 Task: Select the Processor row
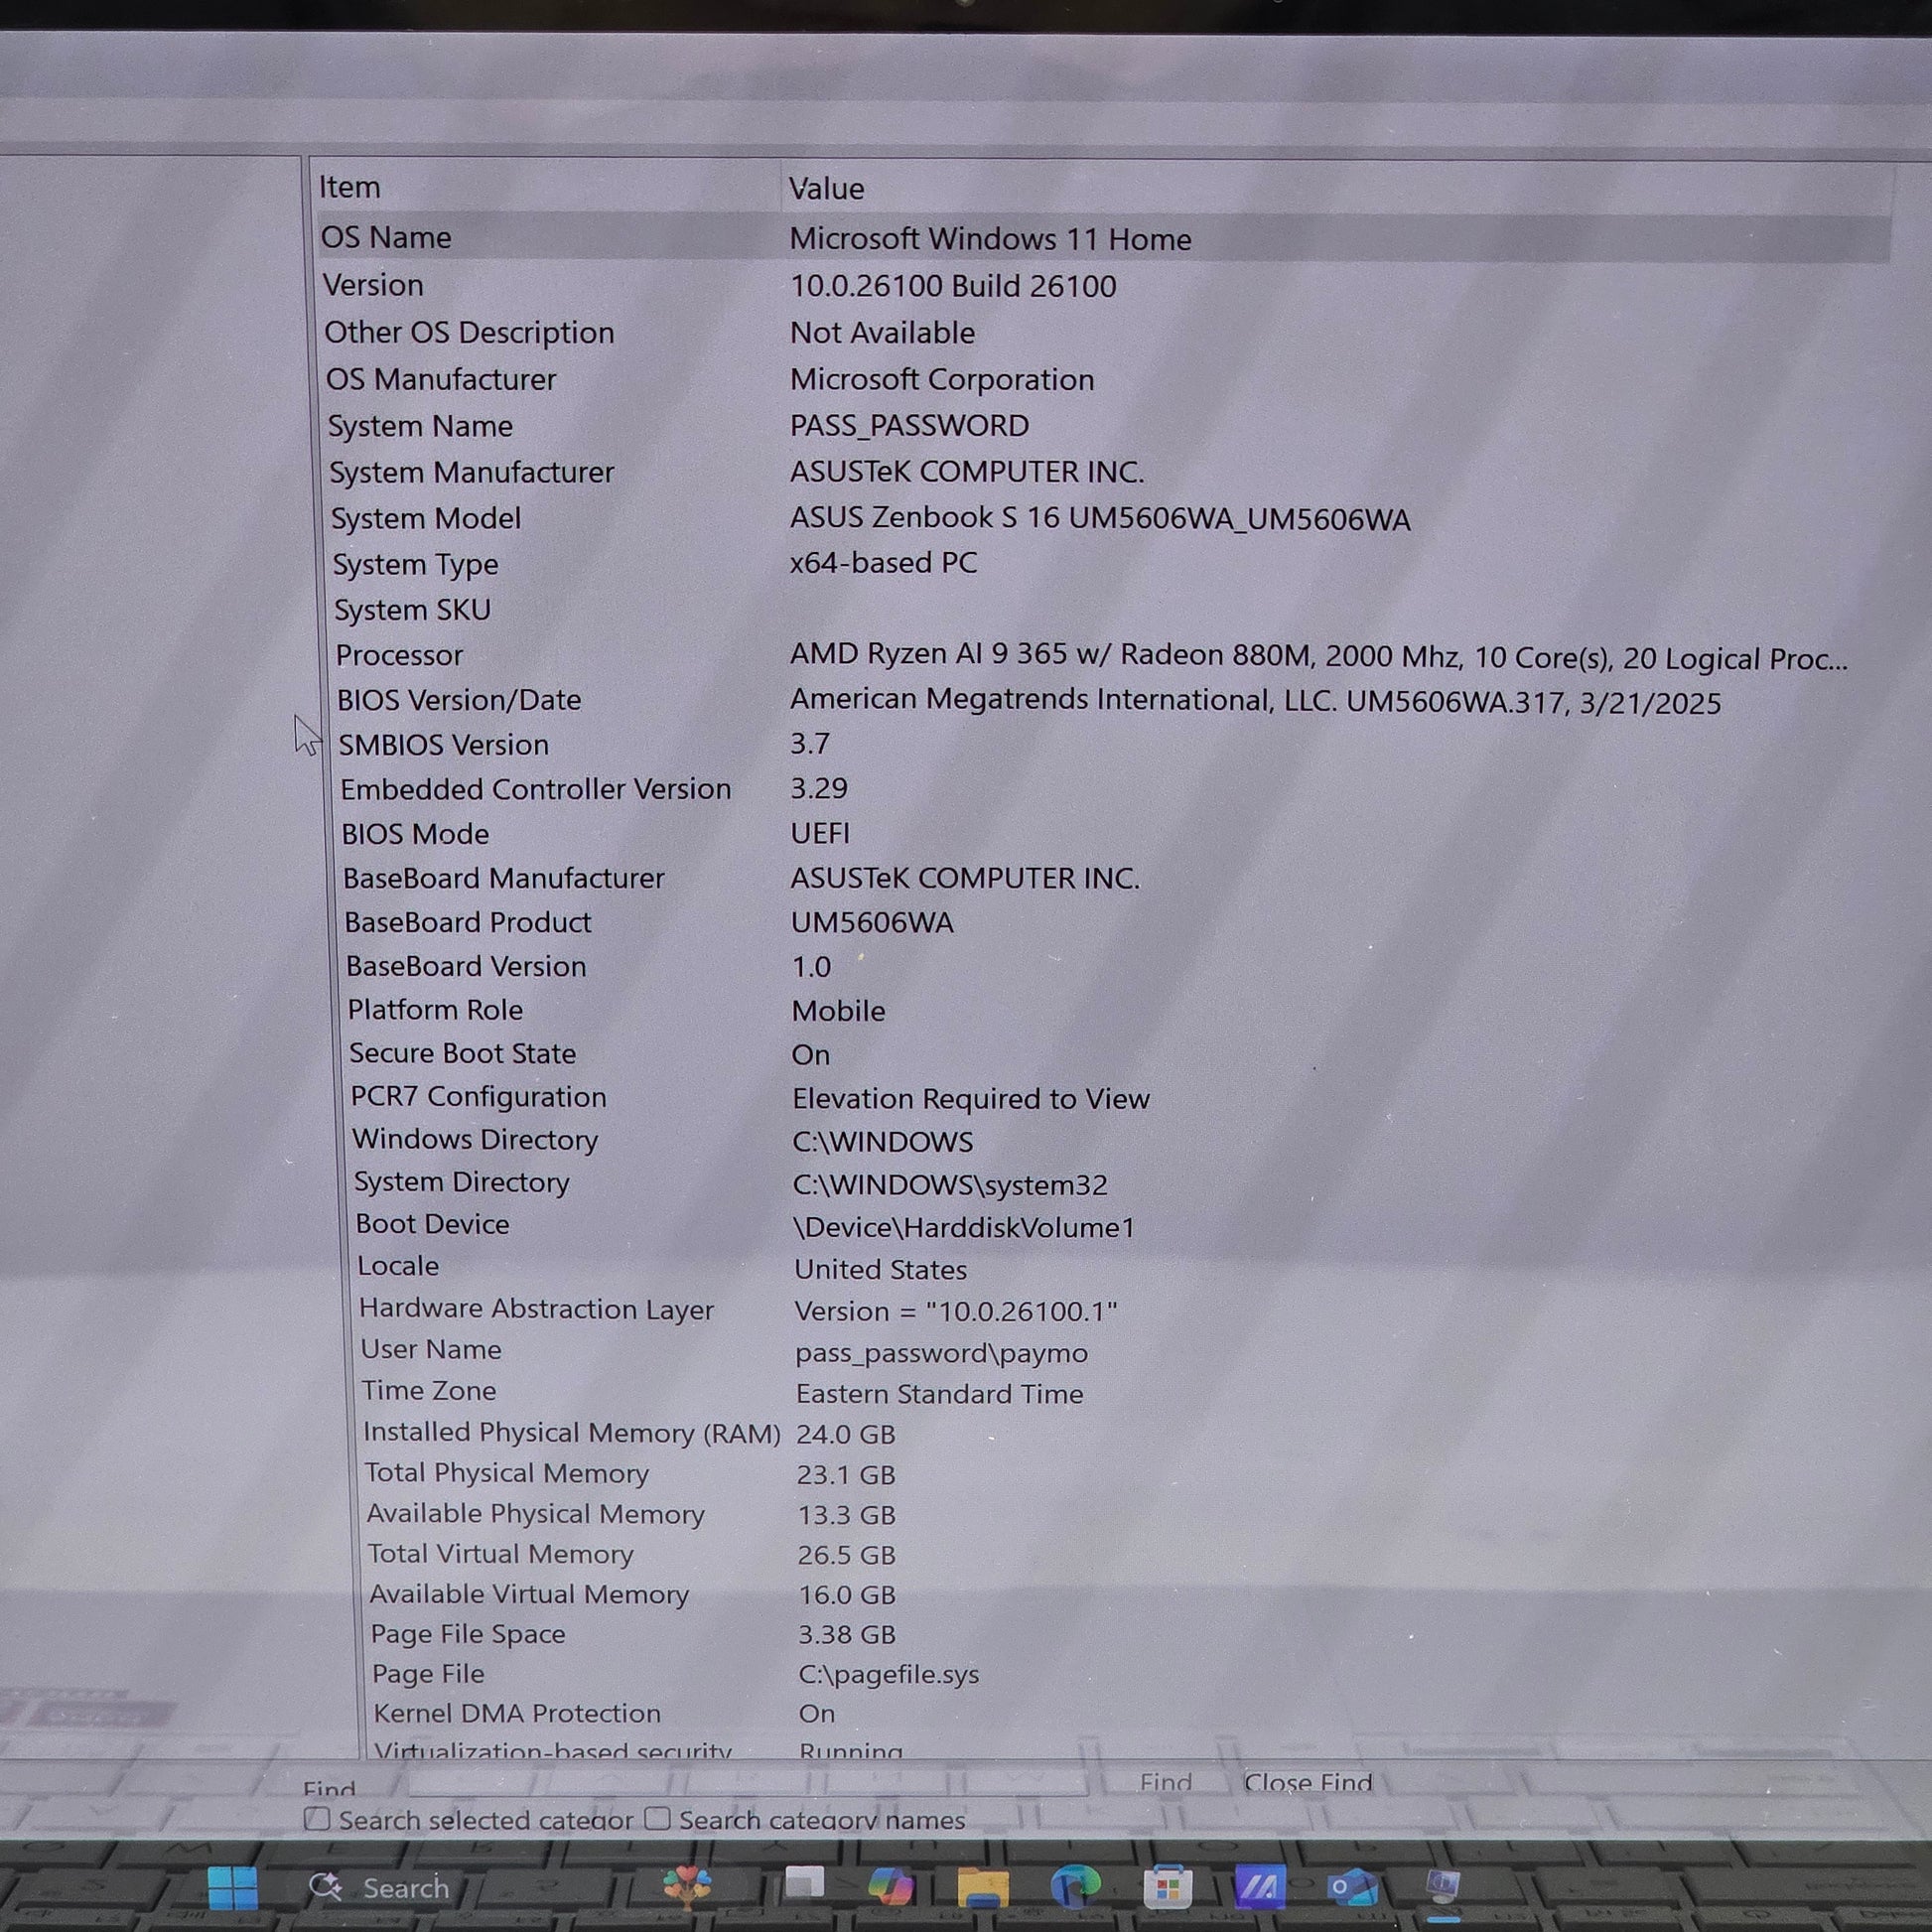[x=399, y=655]
